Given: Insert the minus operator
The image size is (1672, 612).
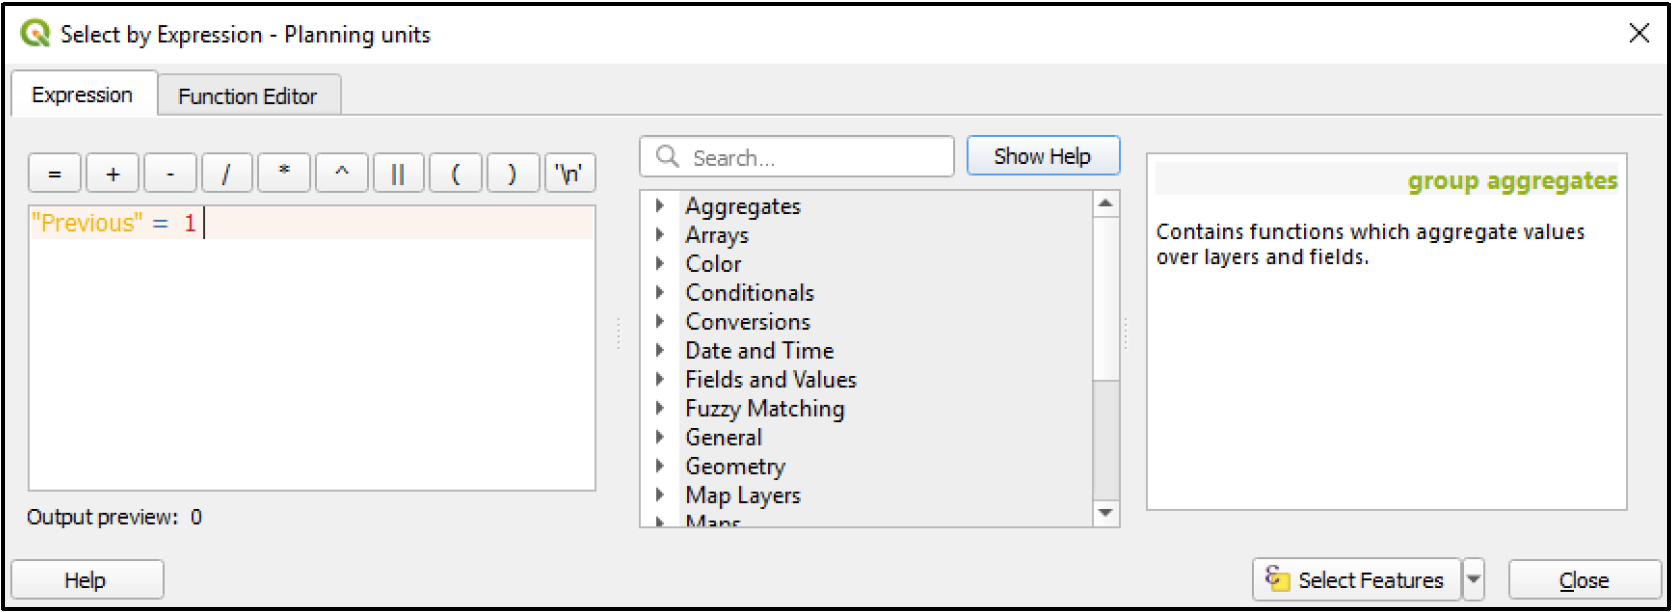Looking at the screenshot, I should (170, 173).
